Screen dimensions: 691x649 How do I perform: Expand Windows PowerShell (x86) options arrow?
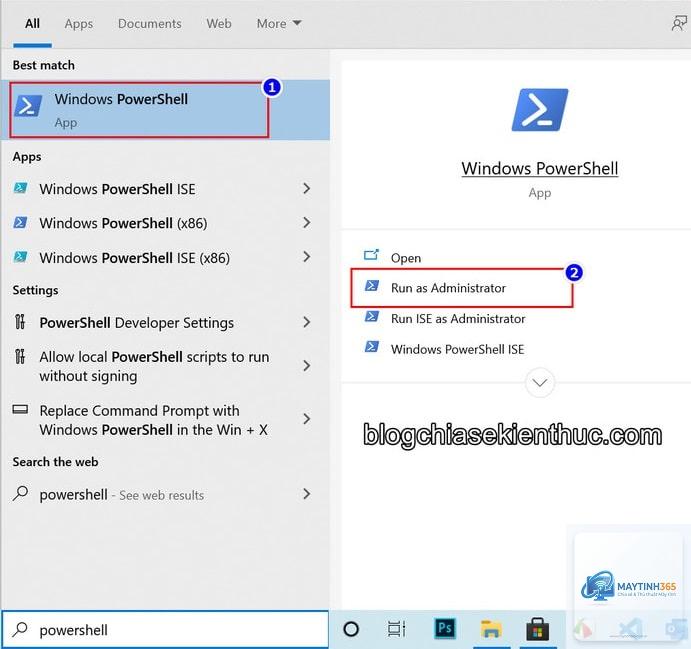pyautogui.click(x=306, y=223)
